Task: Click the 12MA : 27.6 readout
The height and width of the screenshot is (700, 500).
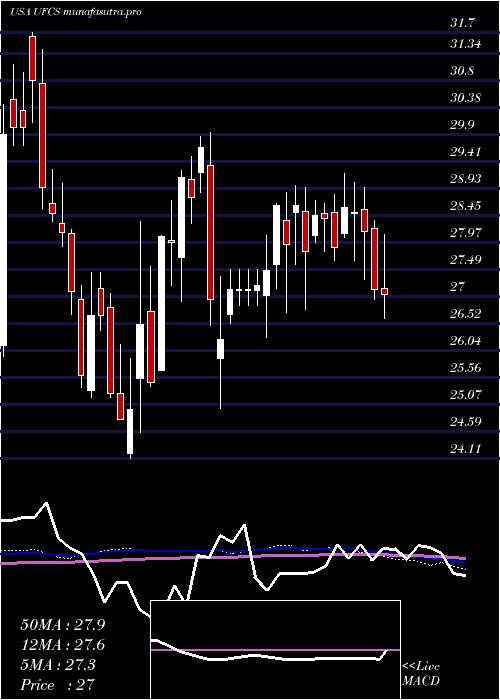Action: (x=62, y=645)
